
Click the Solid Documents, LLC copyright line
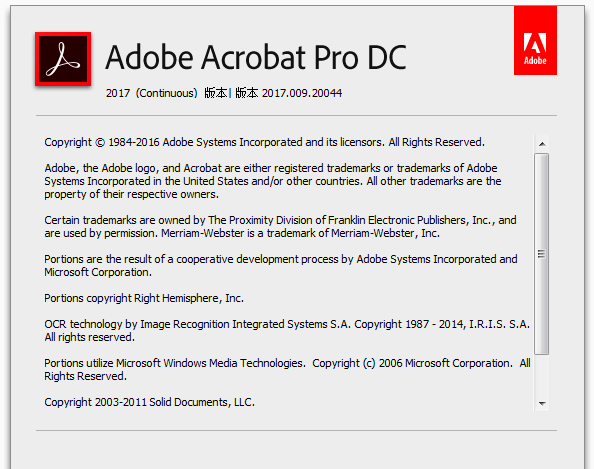(150, 402)
